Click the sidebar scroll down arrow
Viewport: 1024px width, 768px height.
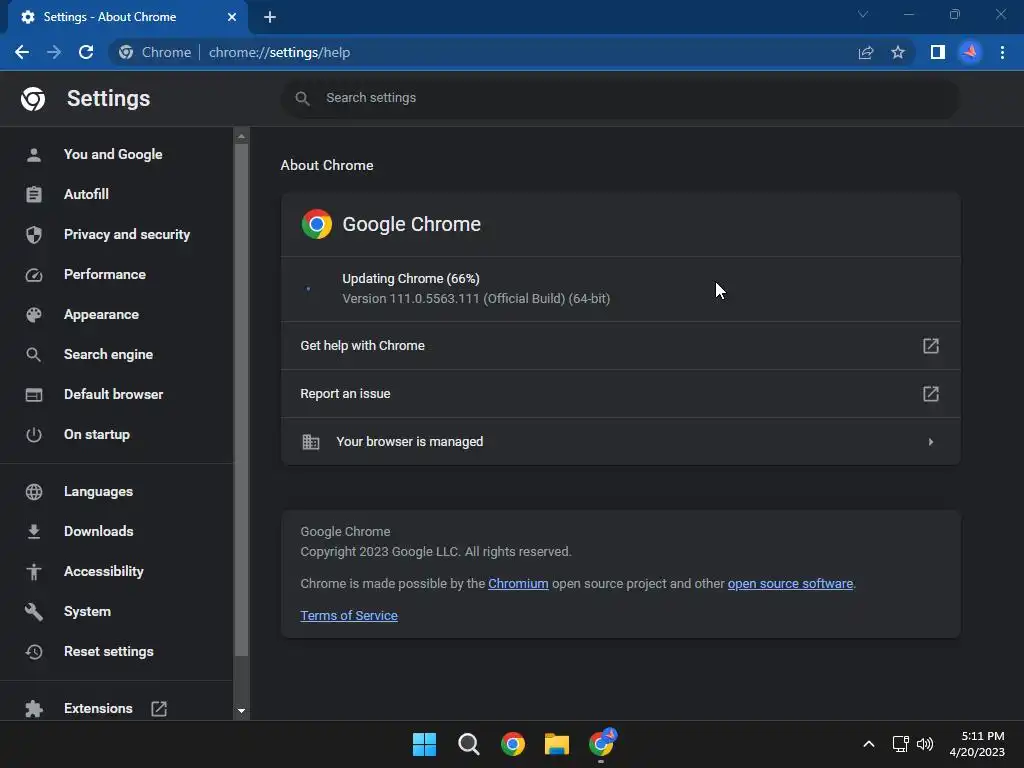pyautogui.click(x=241, y=711)
